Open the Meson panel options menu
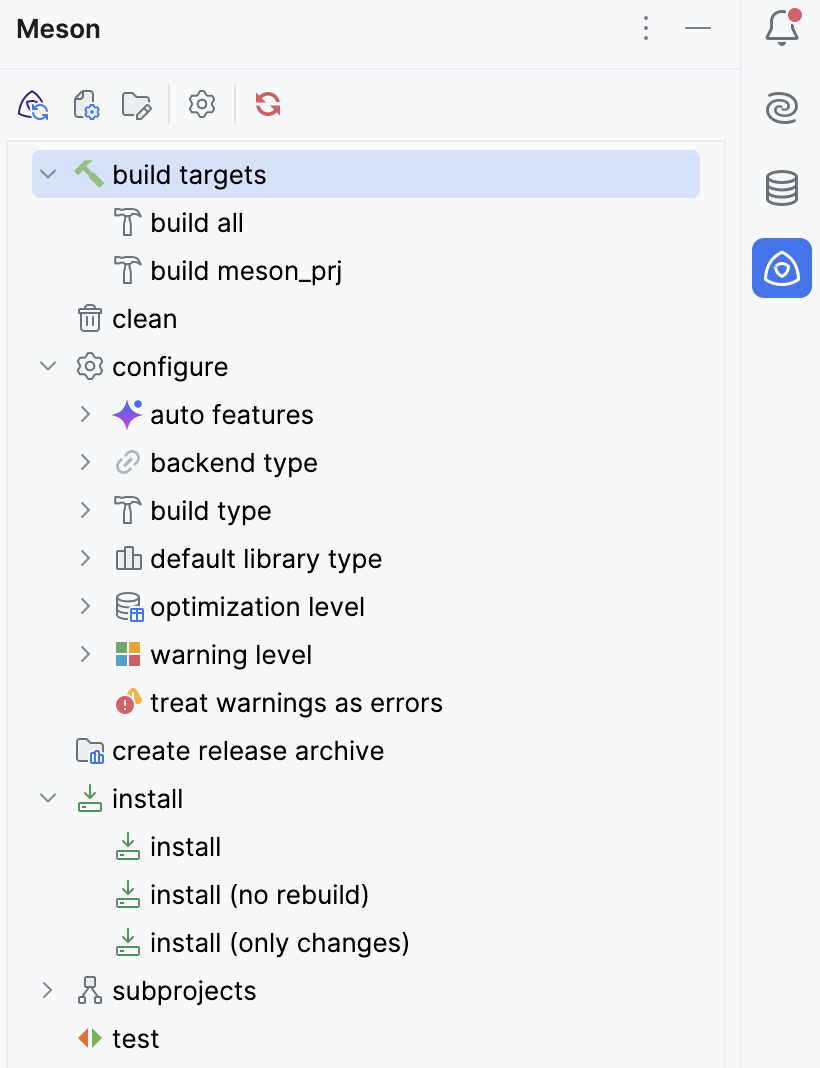 [x=646, y=28]
